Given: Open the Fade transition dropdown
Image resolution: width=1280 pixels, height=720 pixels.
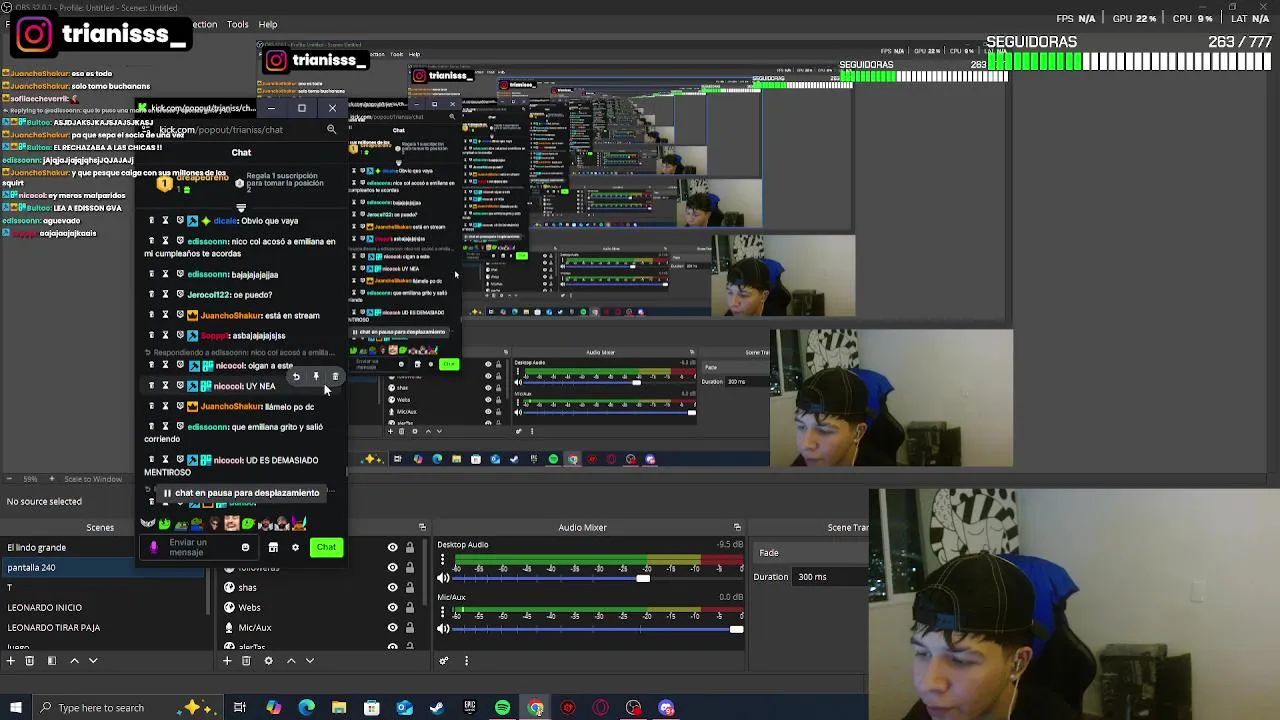Looking at the screenshot, I should point(810,552).
